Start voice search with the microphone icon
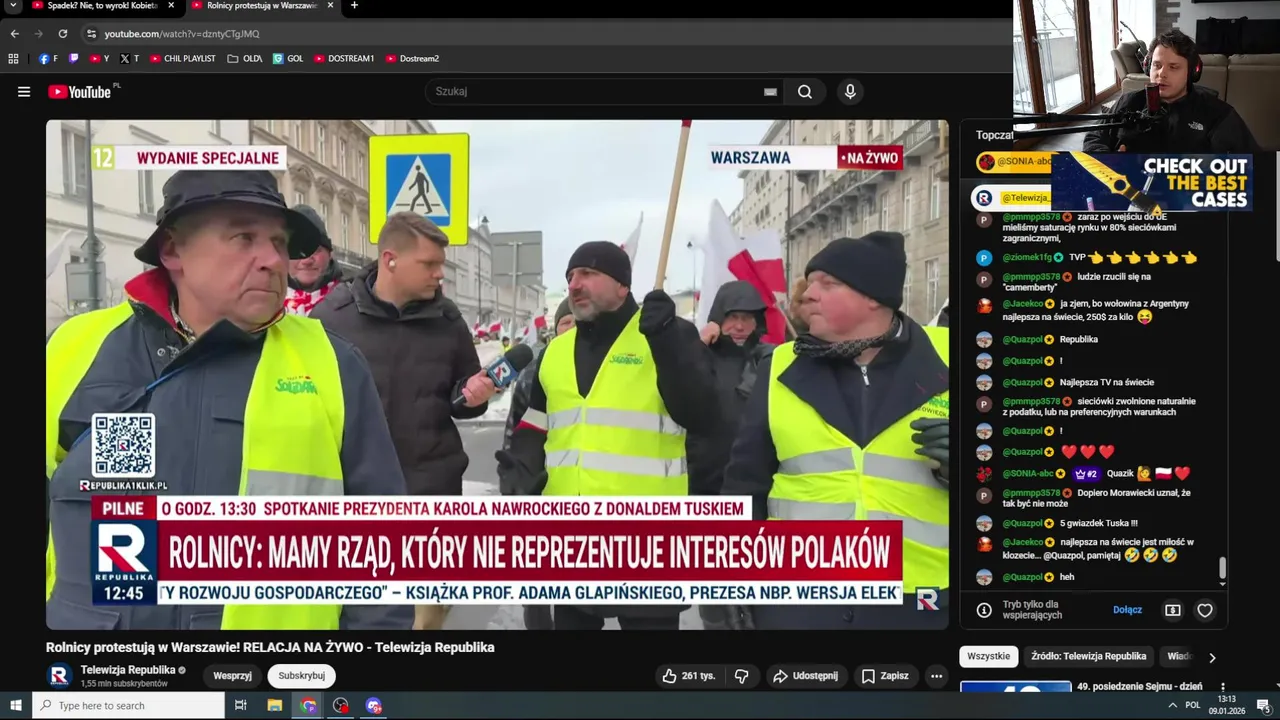The image size is (1280, 720). click(850, 92)
